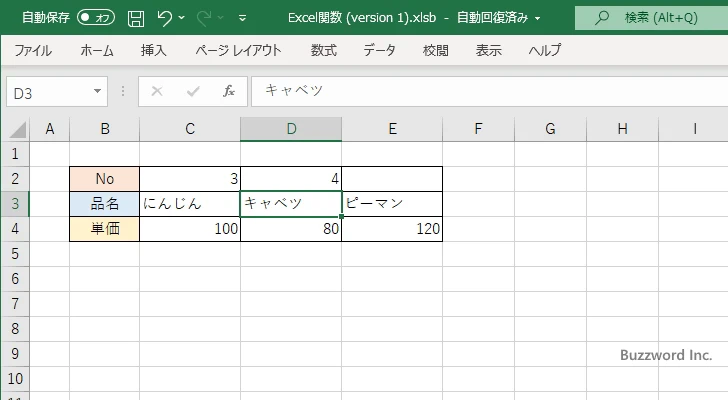The image size is (728, 400).
Task: Switch to the 校閲 tab
Action: 436,50
